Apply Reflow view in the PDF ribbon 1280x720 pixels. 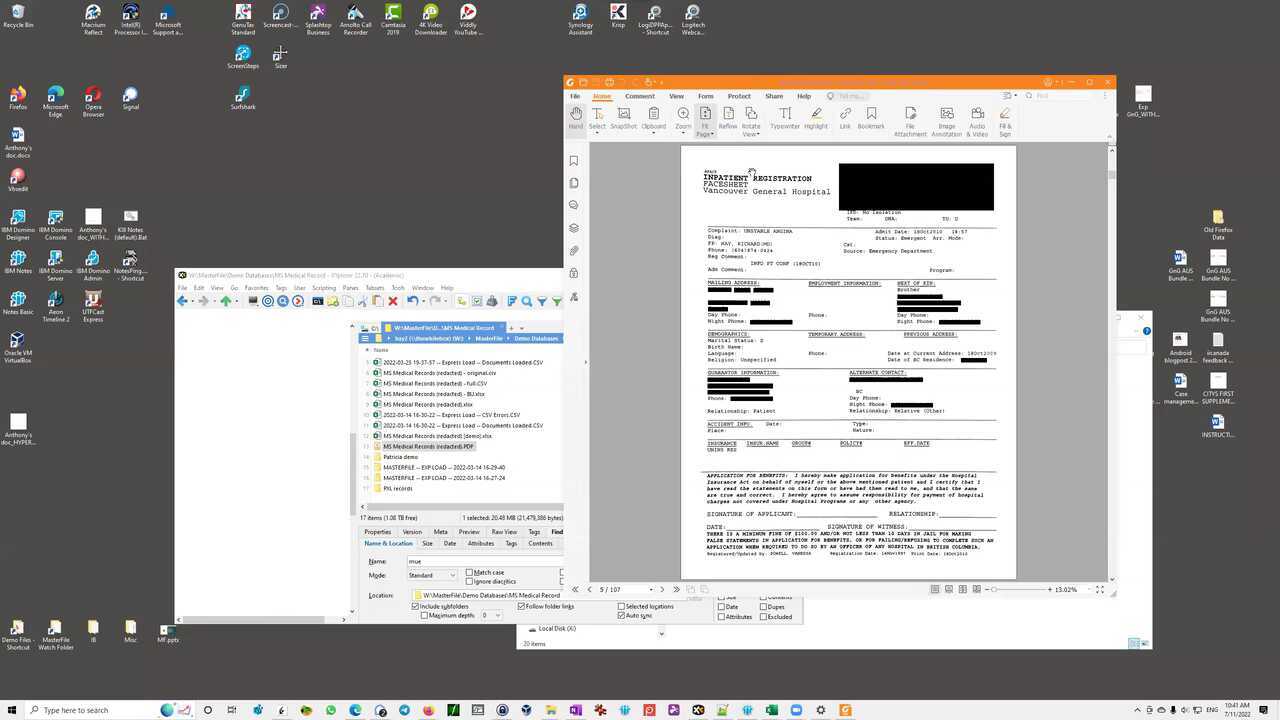click(x=728, y=118)
